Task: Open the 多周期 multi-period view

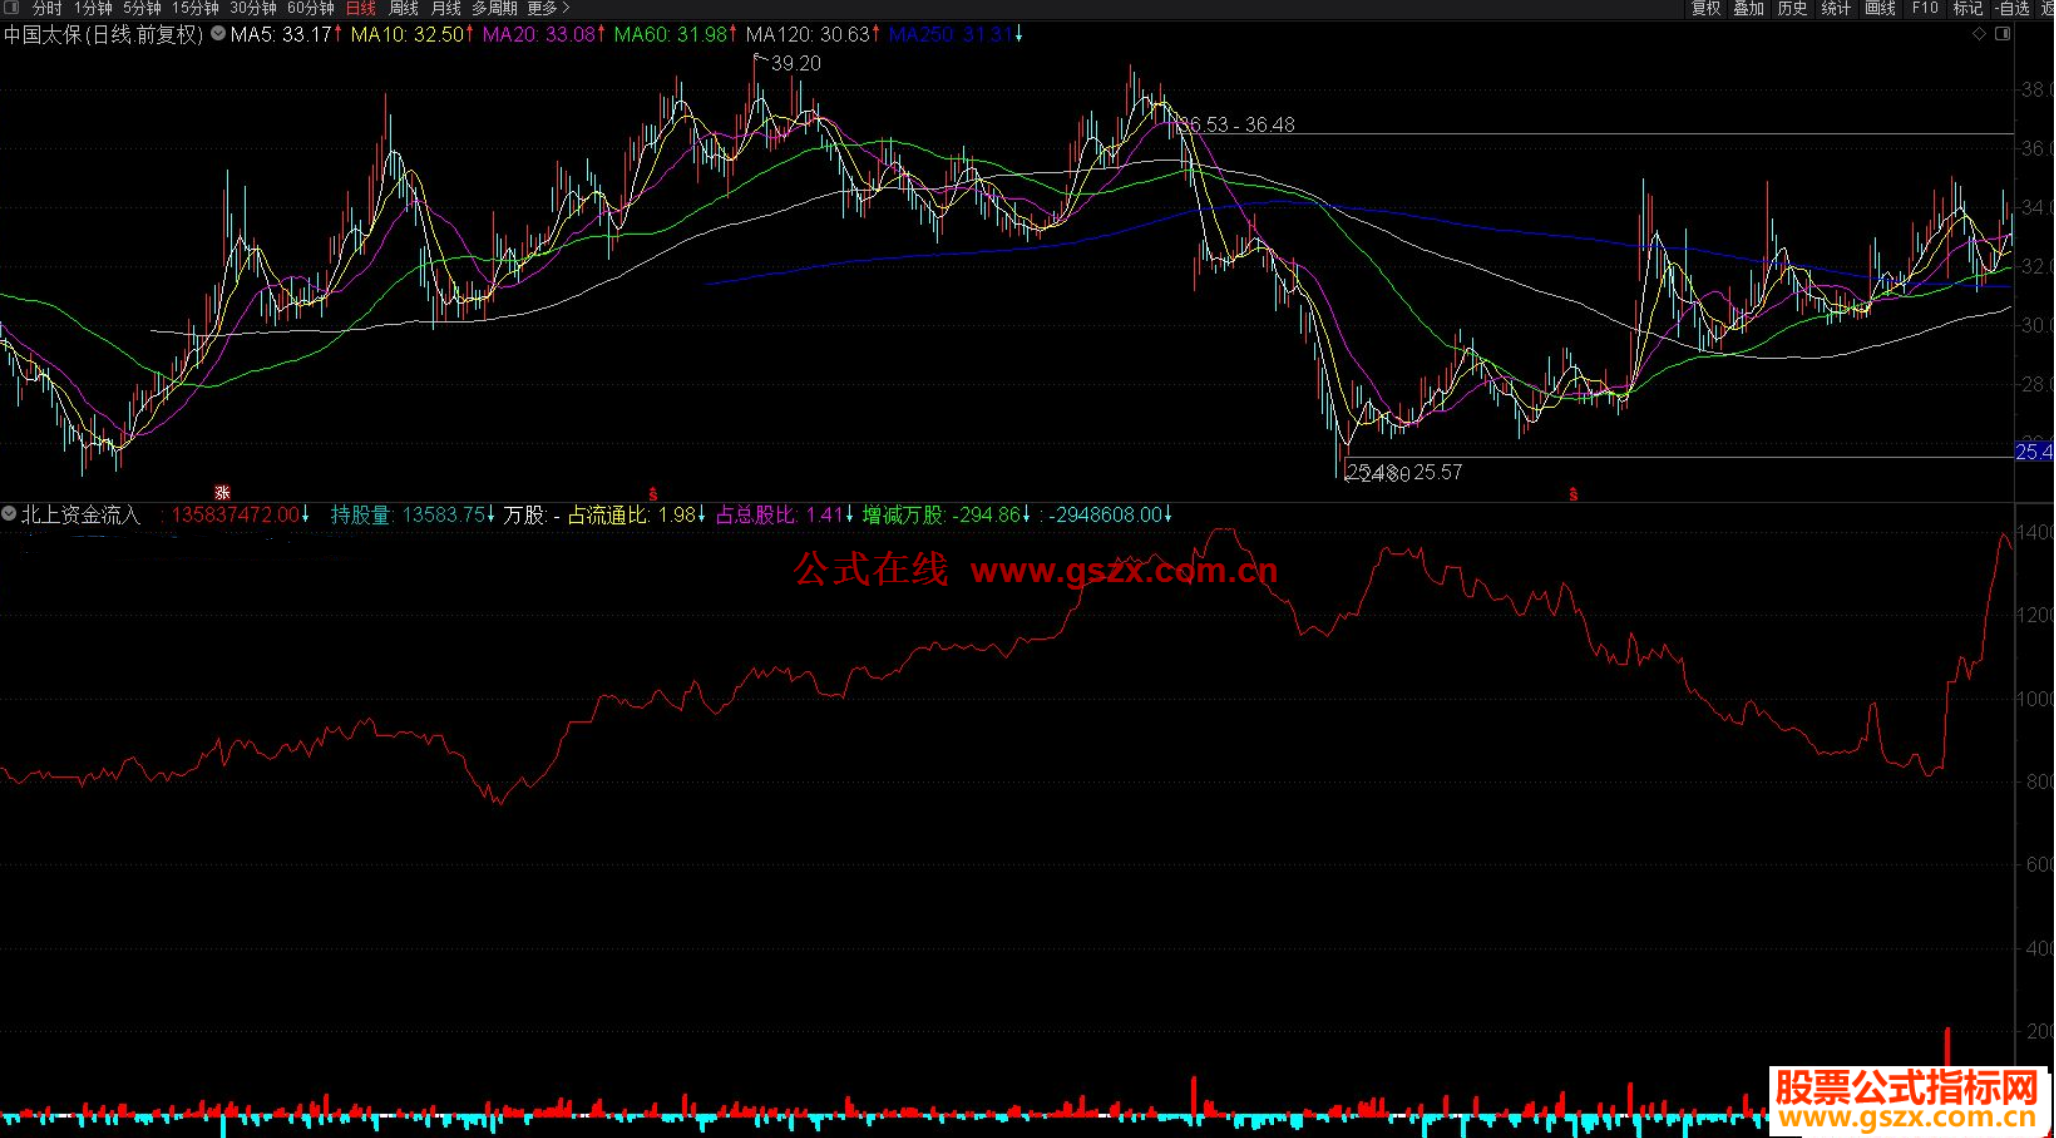Action: (495, 8)
